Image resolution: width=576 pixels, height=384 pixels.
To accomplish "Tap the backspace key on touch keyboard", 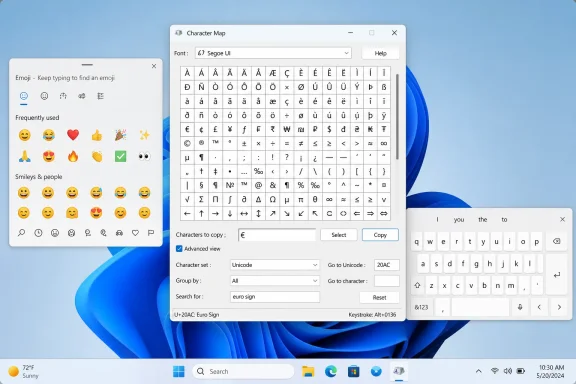I will (x=556, y=241).
